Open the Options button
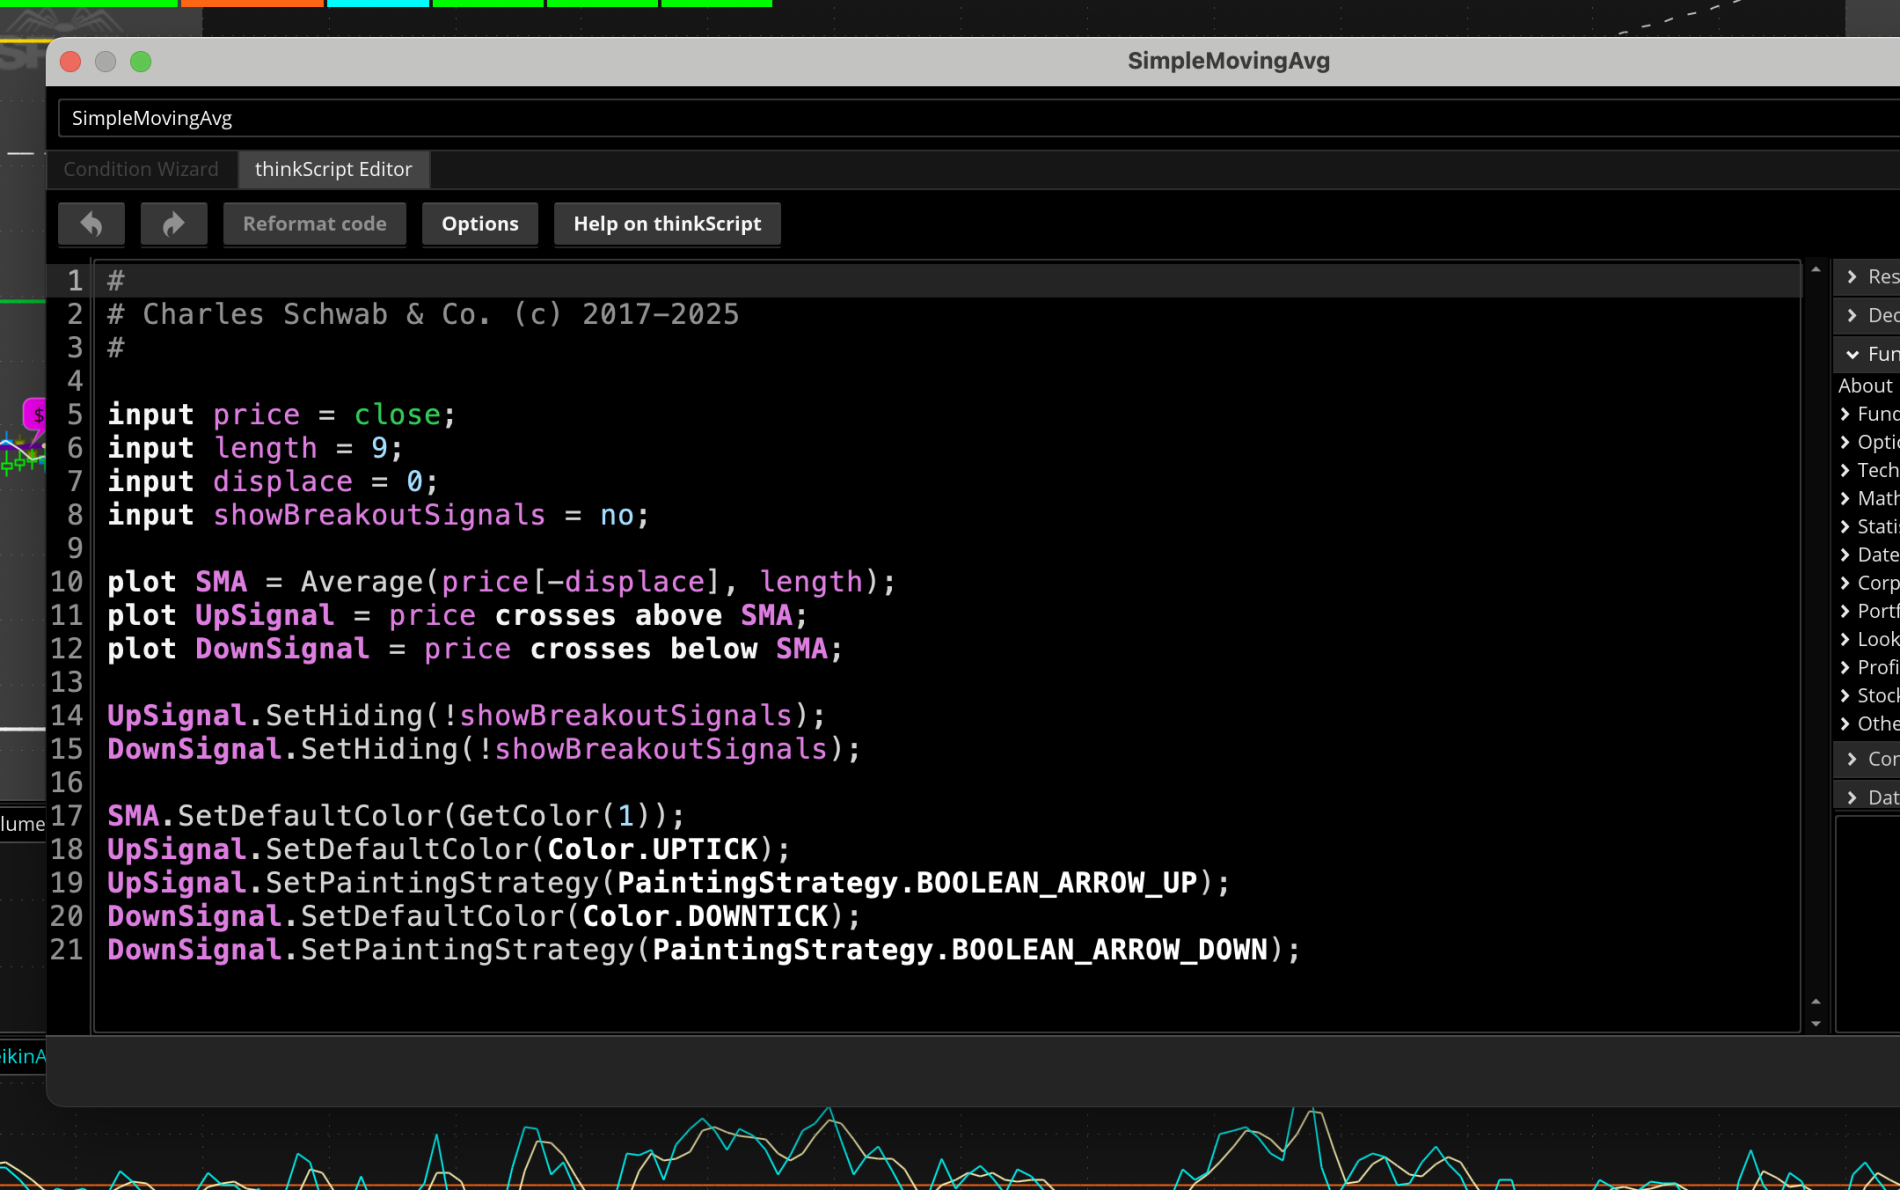The height and width of the screenshot is (1190, 1900). pyautogui.click(x=480, y=224)
